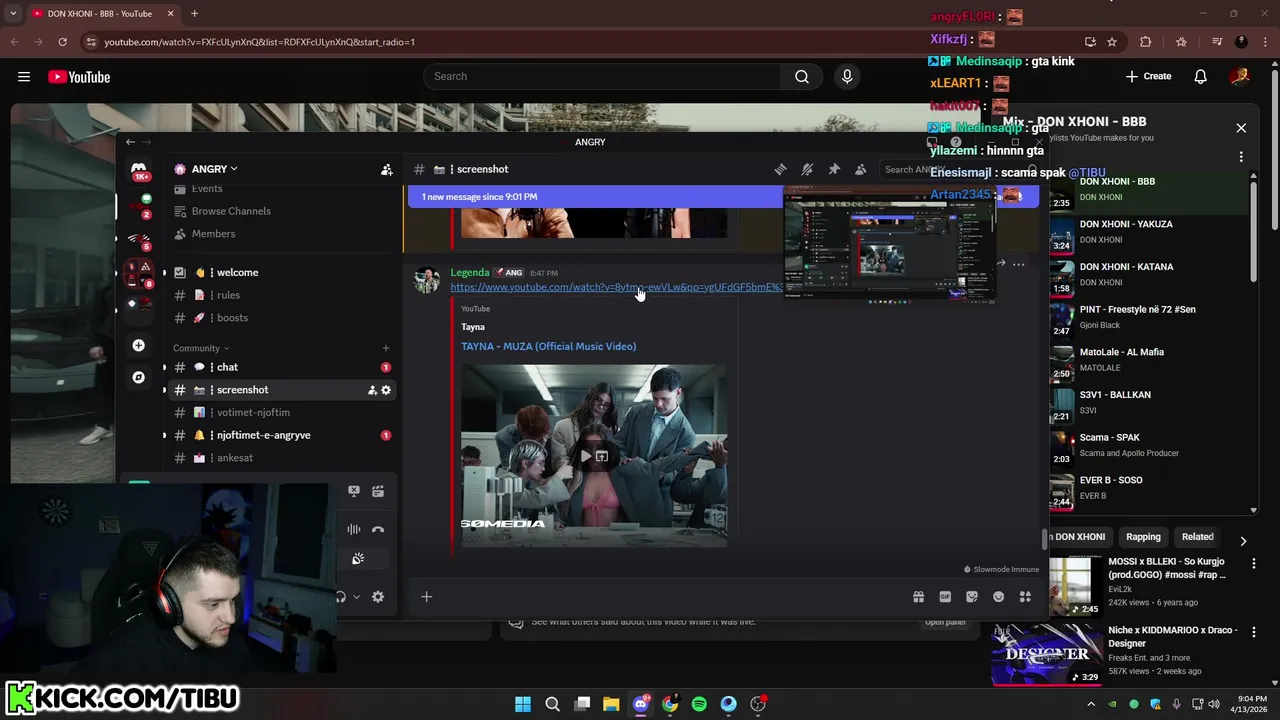
Task: Open the Members list entry
Action: click(x=213, y=234)
